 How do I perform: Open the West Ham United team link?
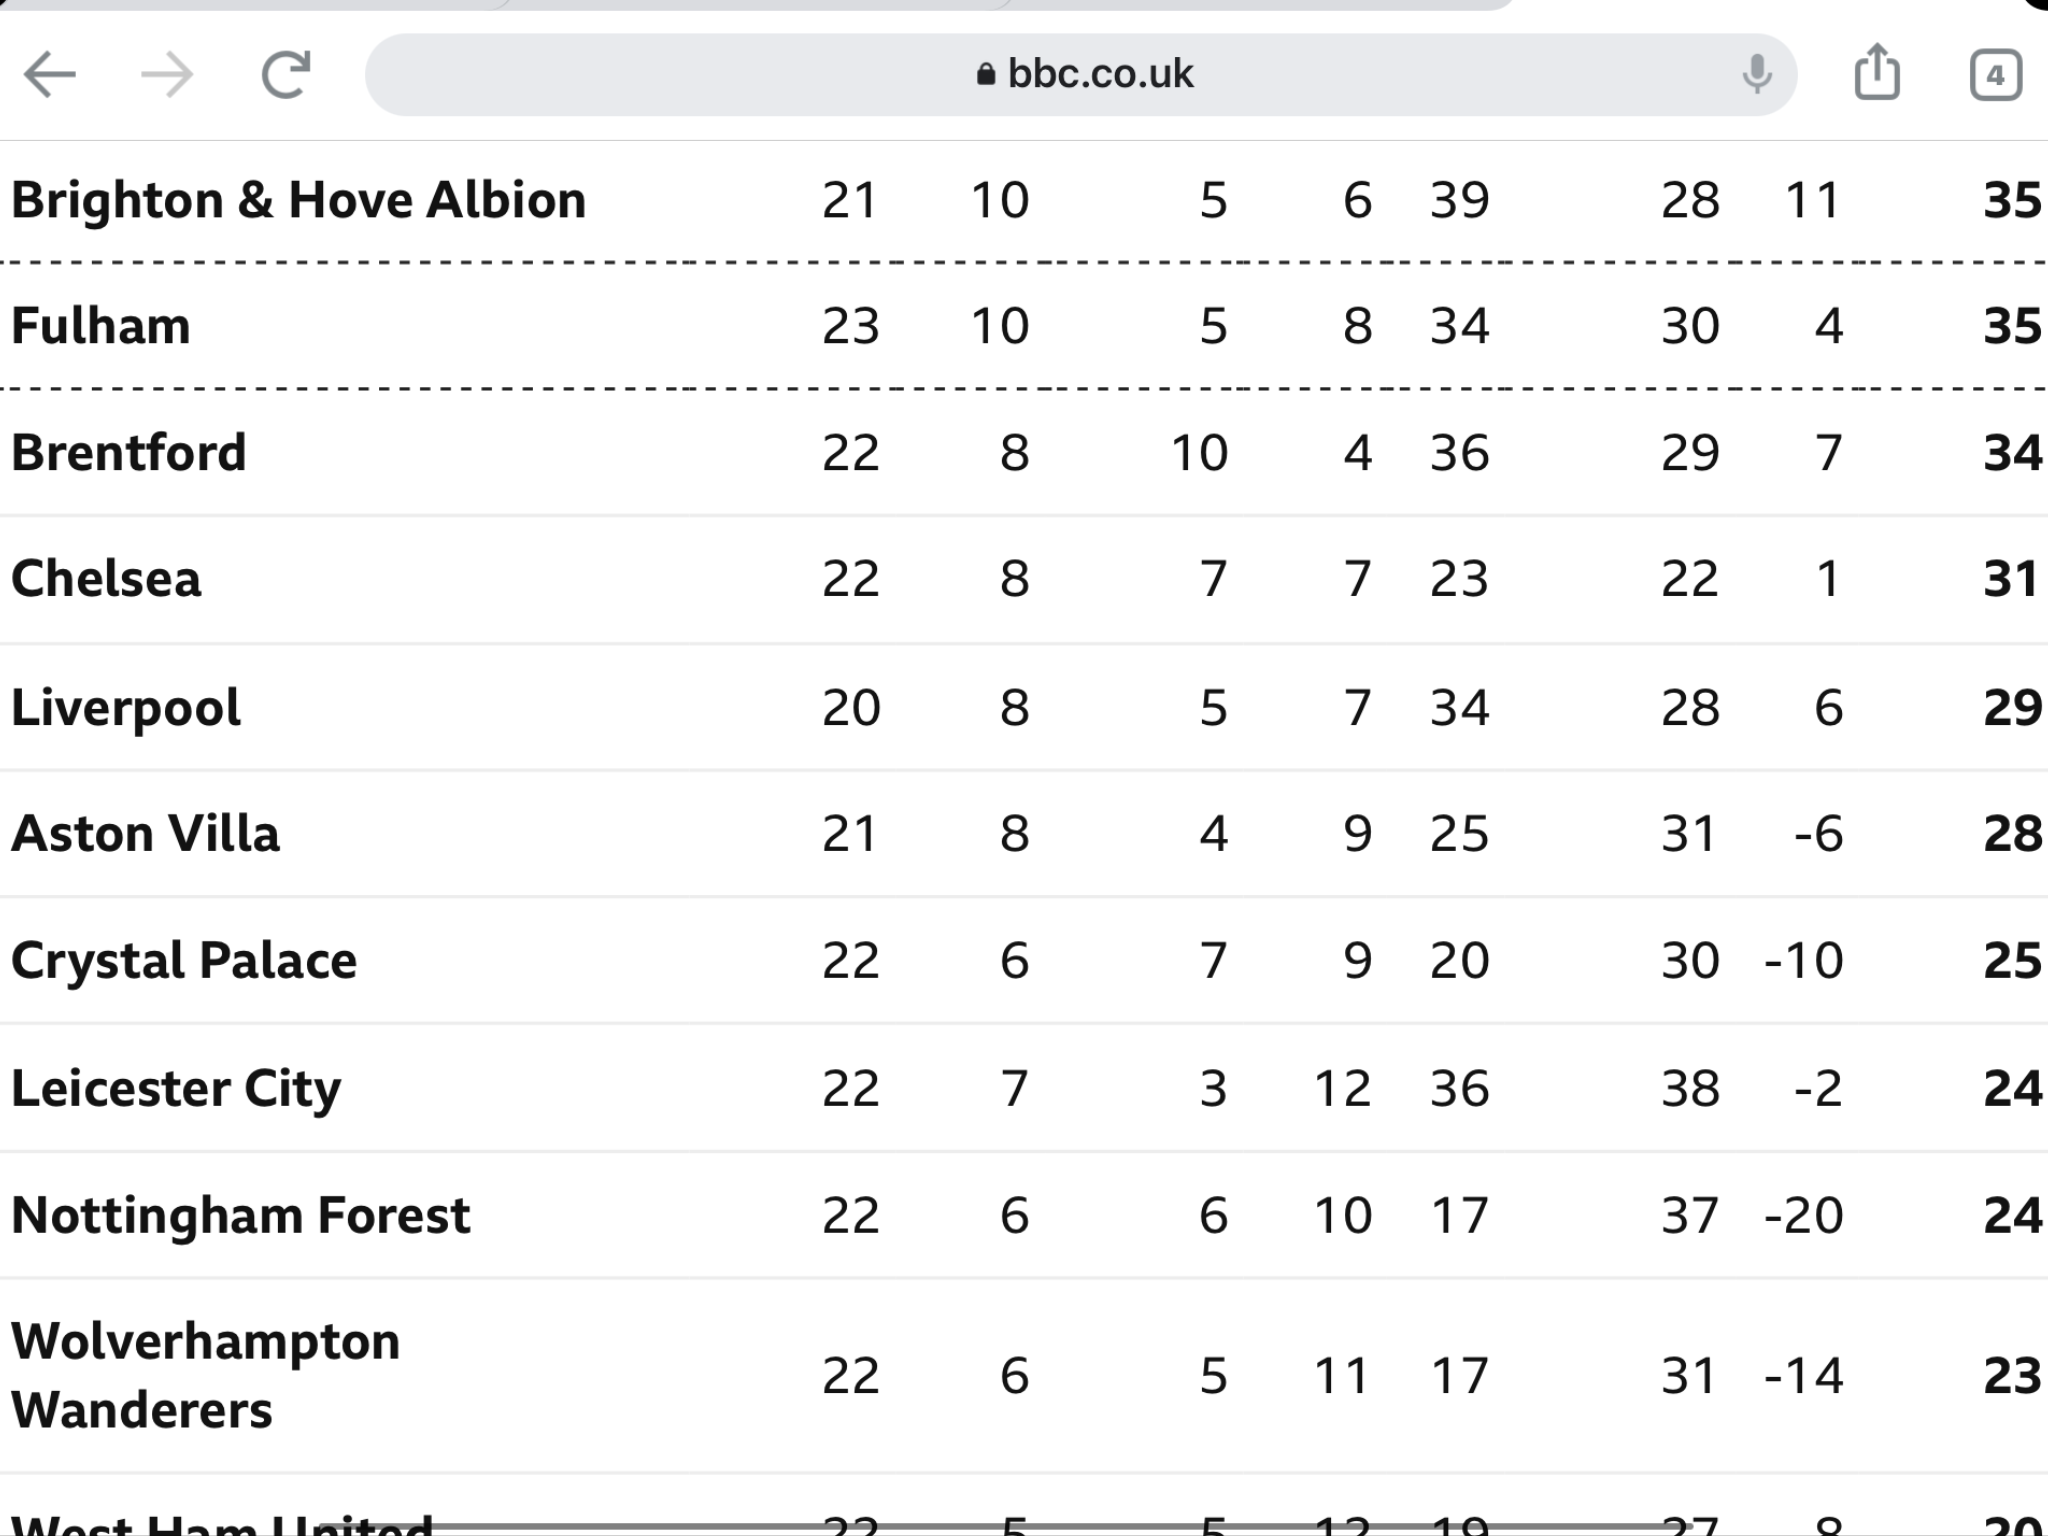point(222,1522)
